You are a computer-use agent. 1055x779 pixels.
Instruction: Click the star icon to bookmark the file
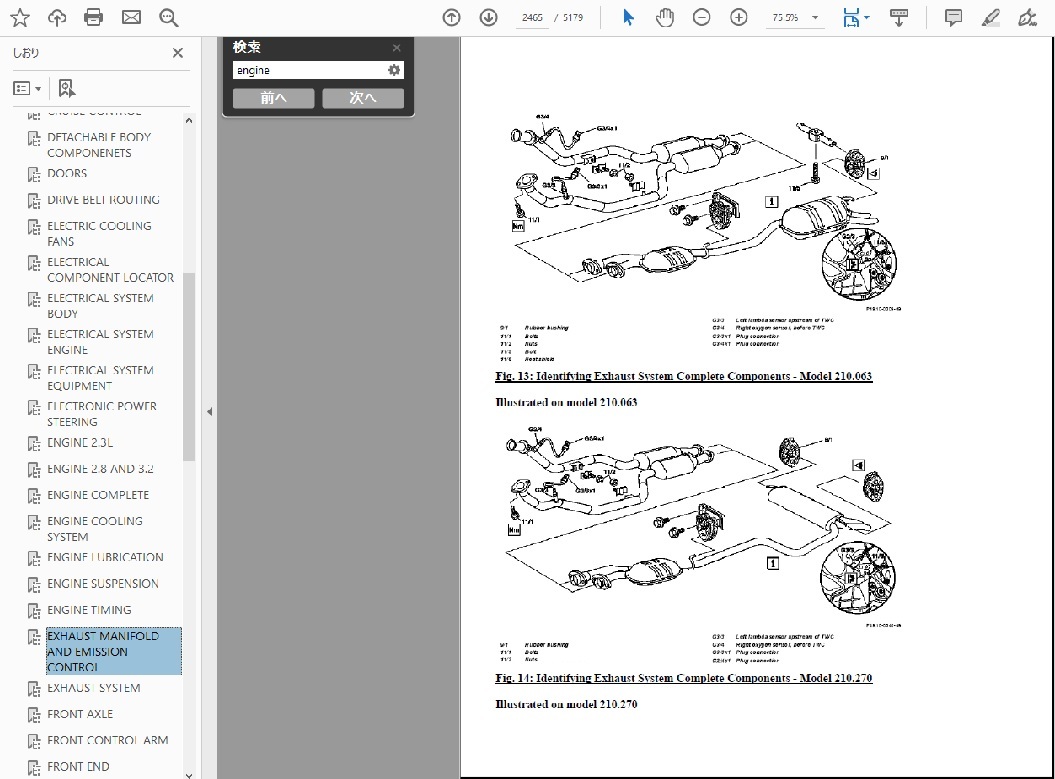pyautogui.click(x=20, y=17)
